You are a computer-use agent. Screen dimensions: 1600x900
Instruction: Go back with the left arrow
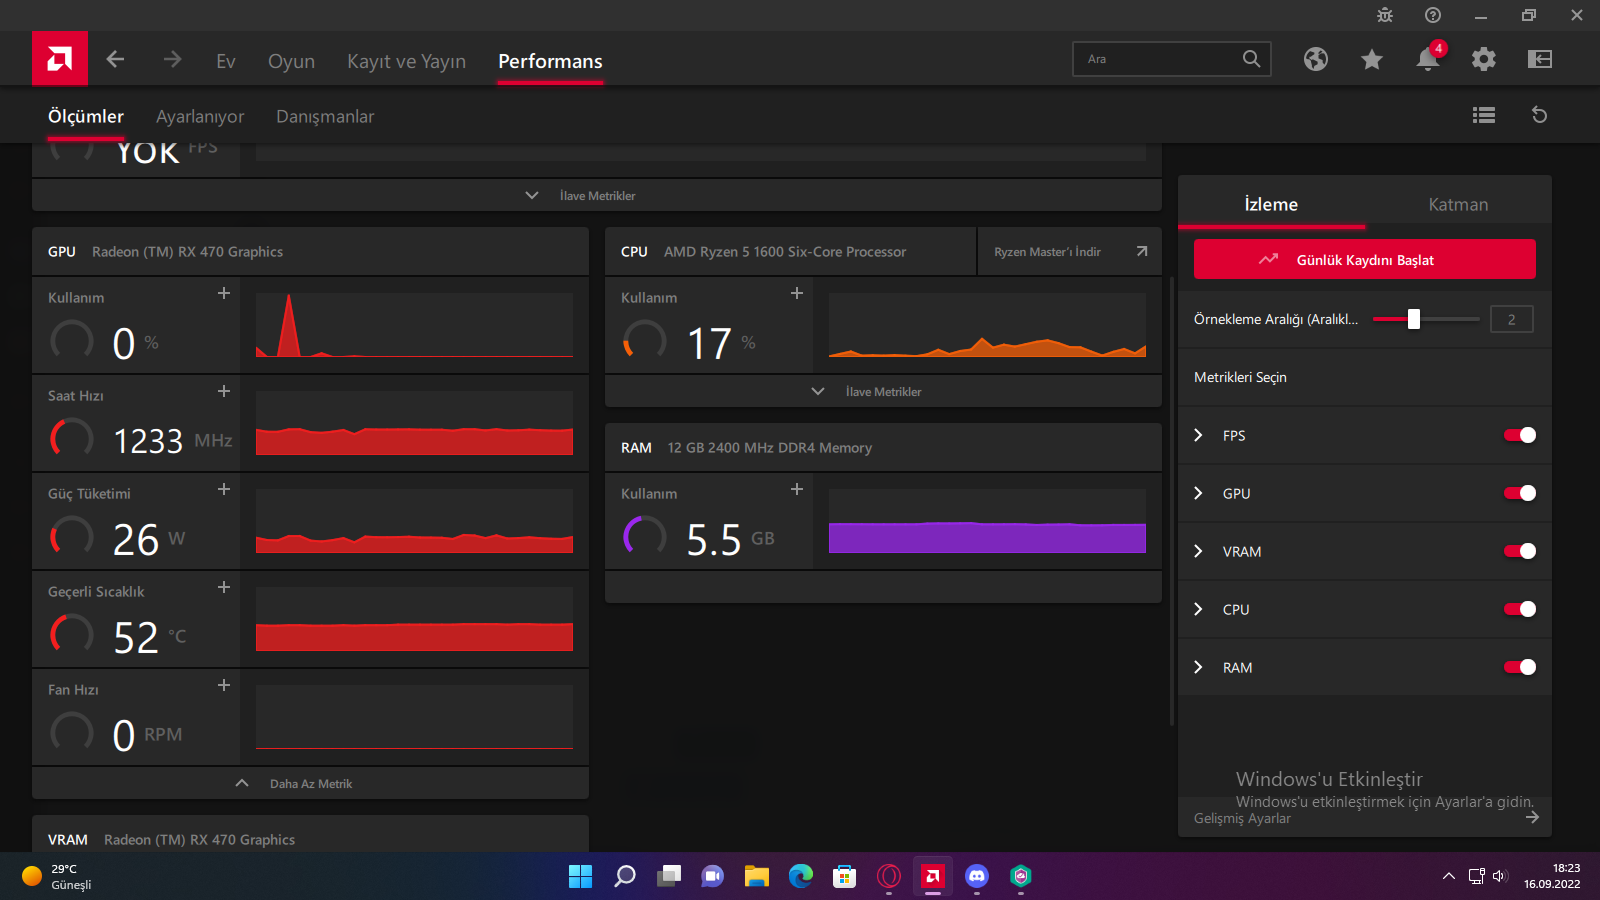point(115,60)
